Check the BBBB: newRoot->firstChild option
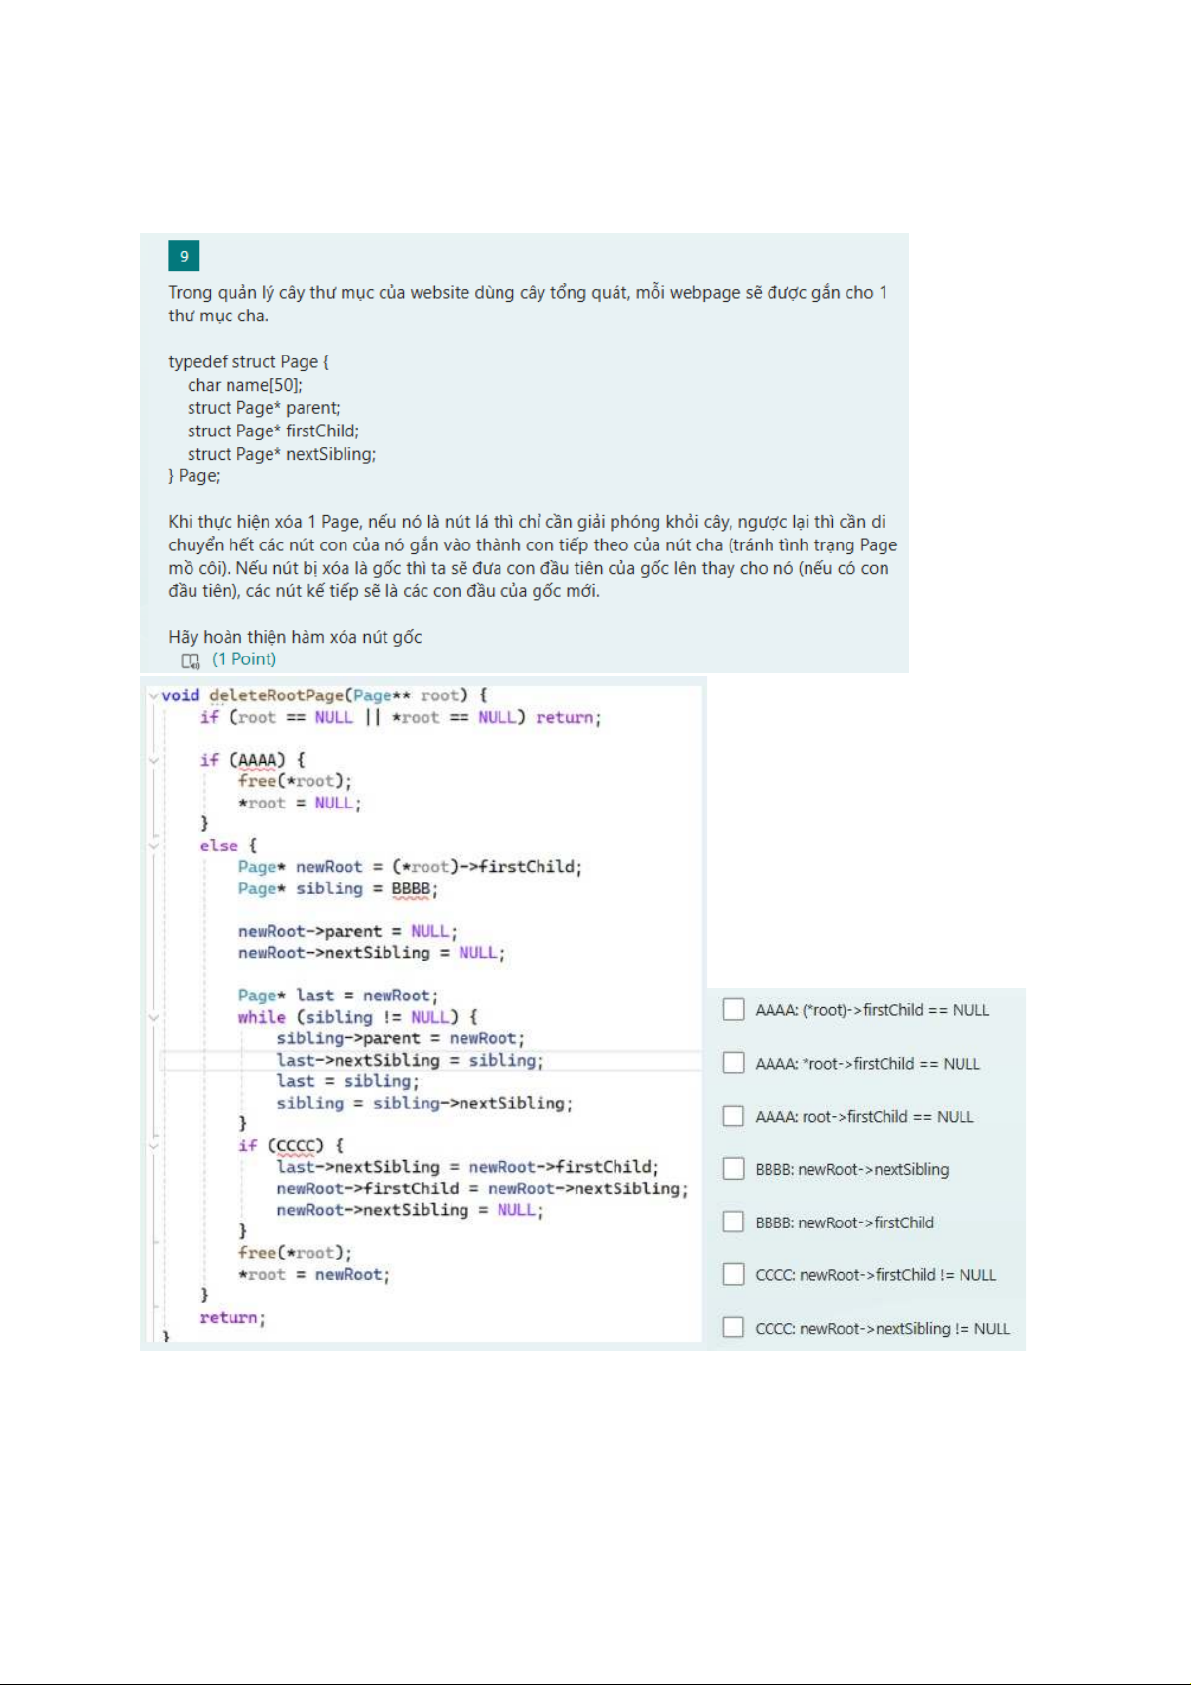The height and width of the screenshot is (1685, 1191). 733,1222
